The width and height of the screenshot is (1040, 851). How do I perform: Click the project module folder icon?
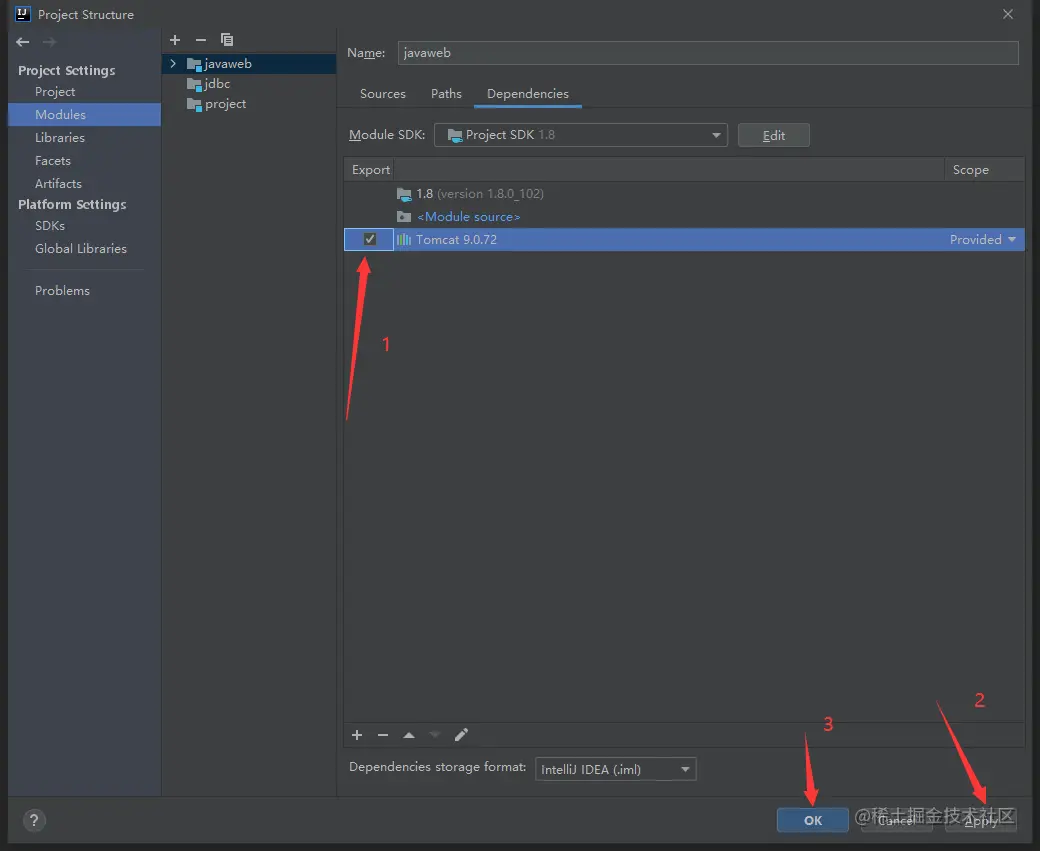coord(194,104)
